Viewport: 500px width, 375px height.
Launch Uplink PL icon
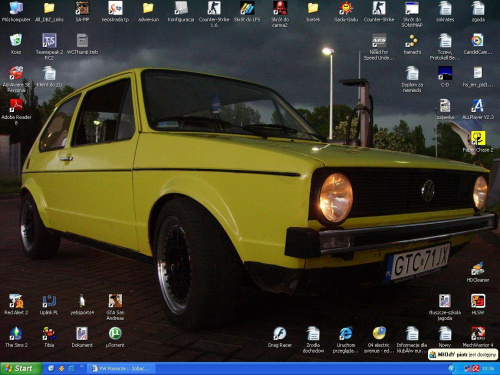[49, 301]
